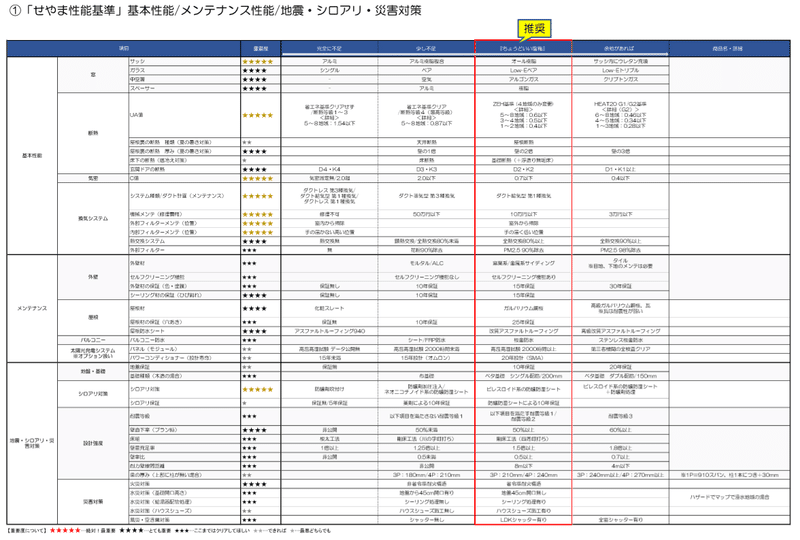The height and width of the screenshot is (540, 800).
Task: Click the PM2.5 98%除去 cell
Action: [620, 250]
